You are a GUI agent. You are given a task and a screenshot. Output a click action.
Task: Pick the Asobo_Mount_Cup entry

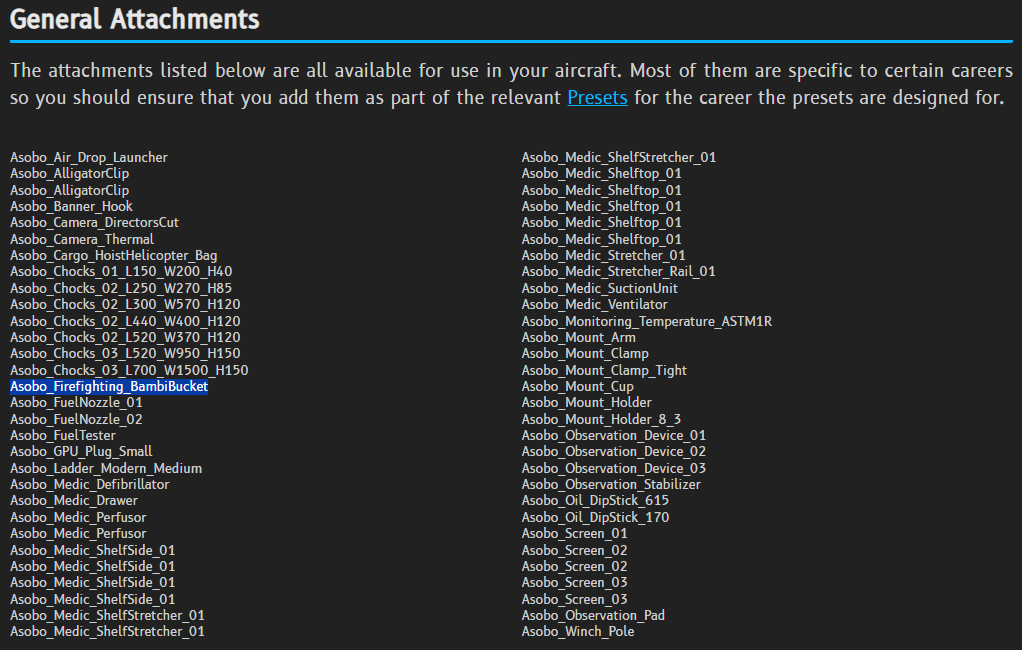(578, 387)
